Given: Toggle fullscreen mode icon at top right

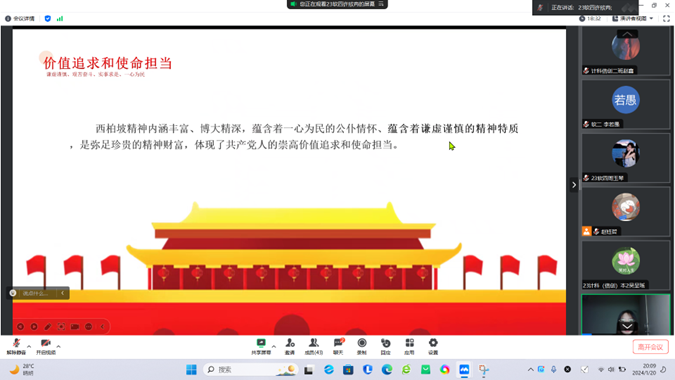Looking at the screenshot, I should [666, 19].
